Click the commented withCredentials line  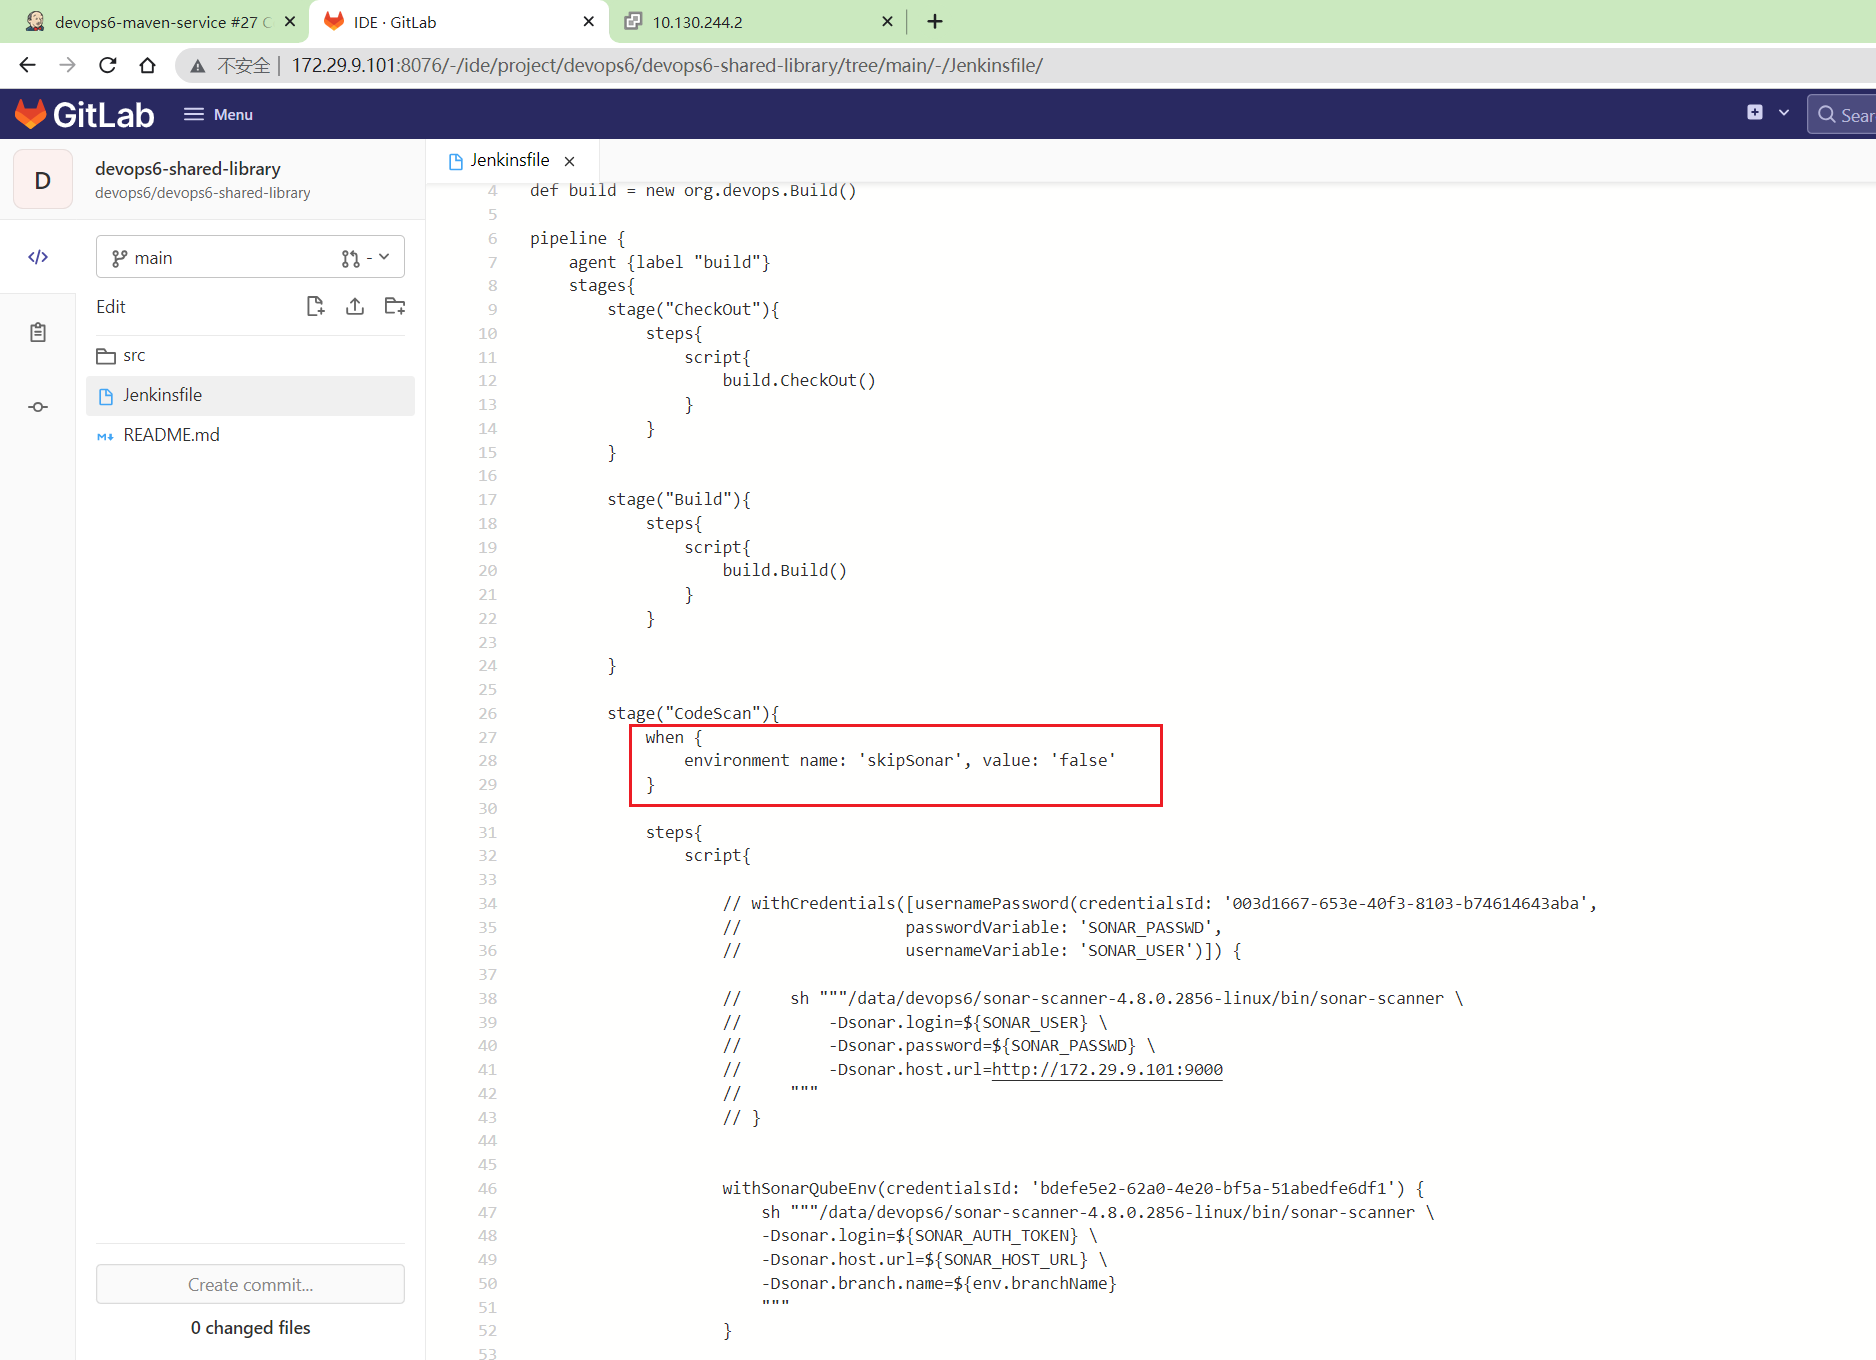pos(1160,903)
